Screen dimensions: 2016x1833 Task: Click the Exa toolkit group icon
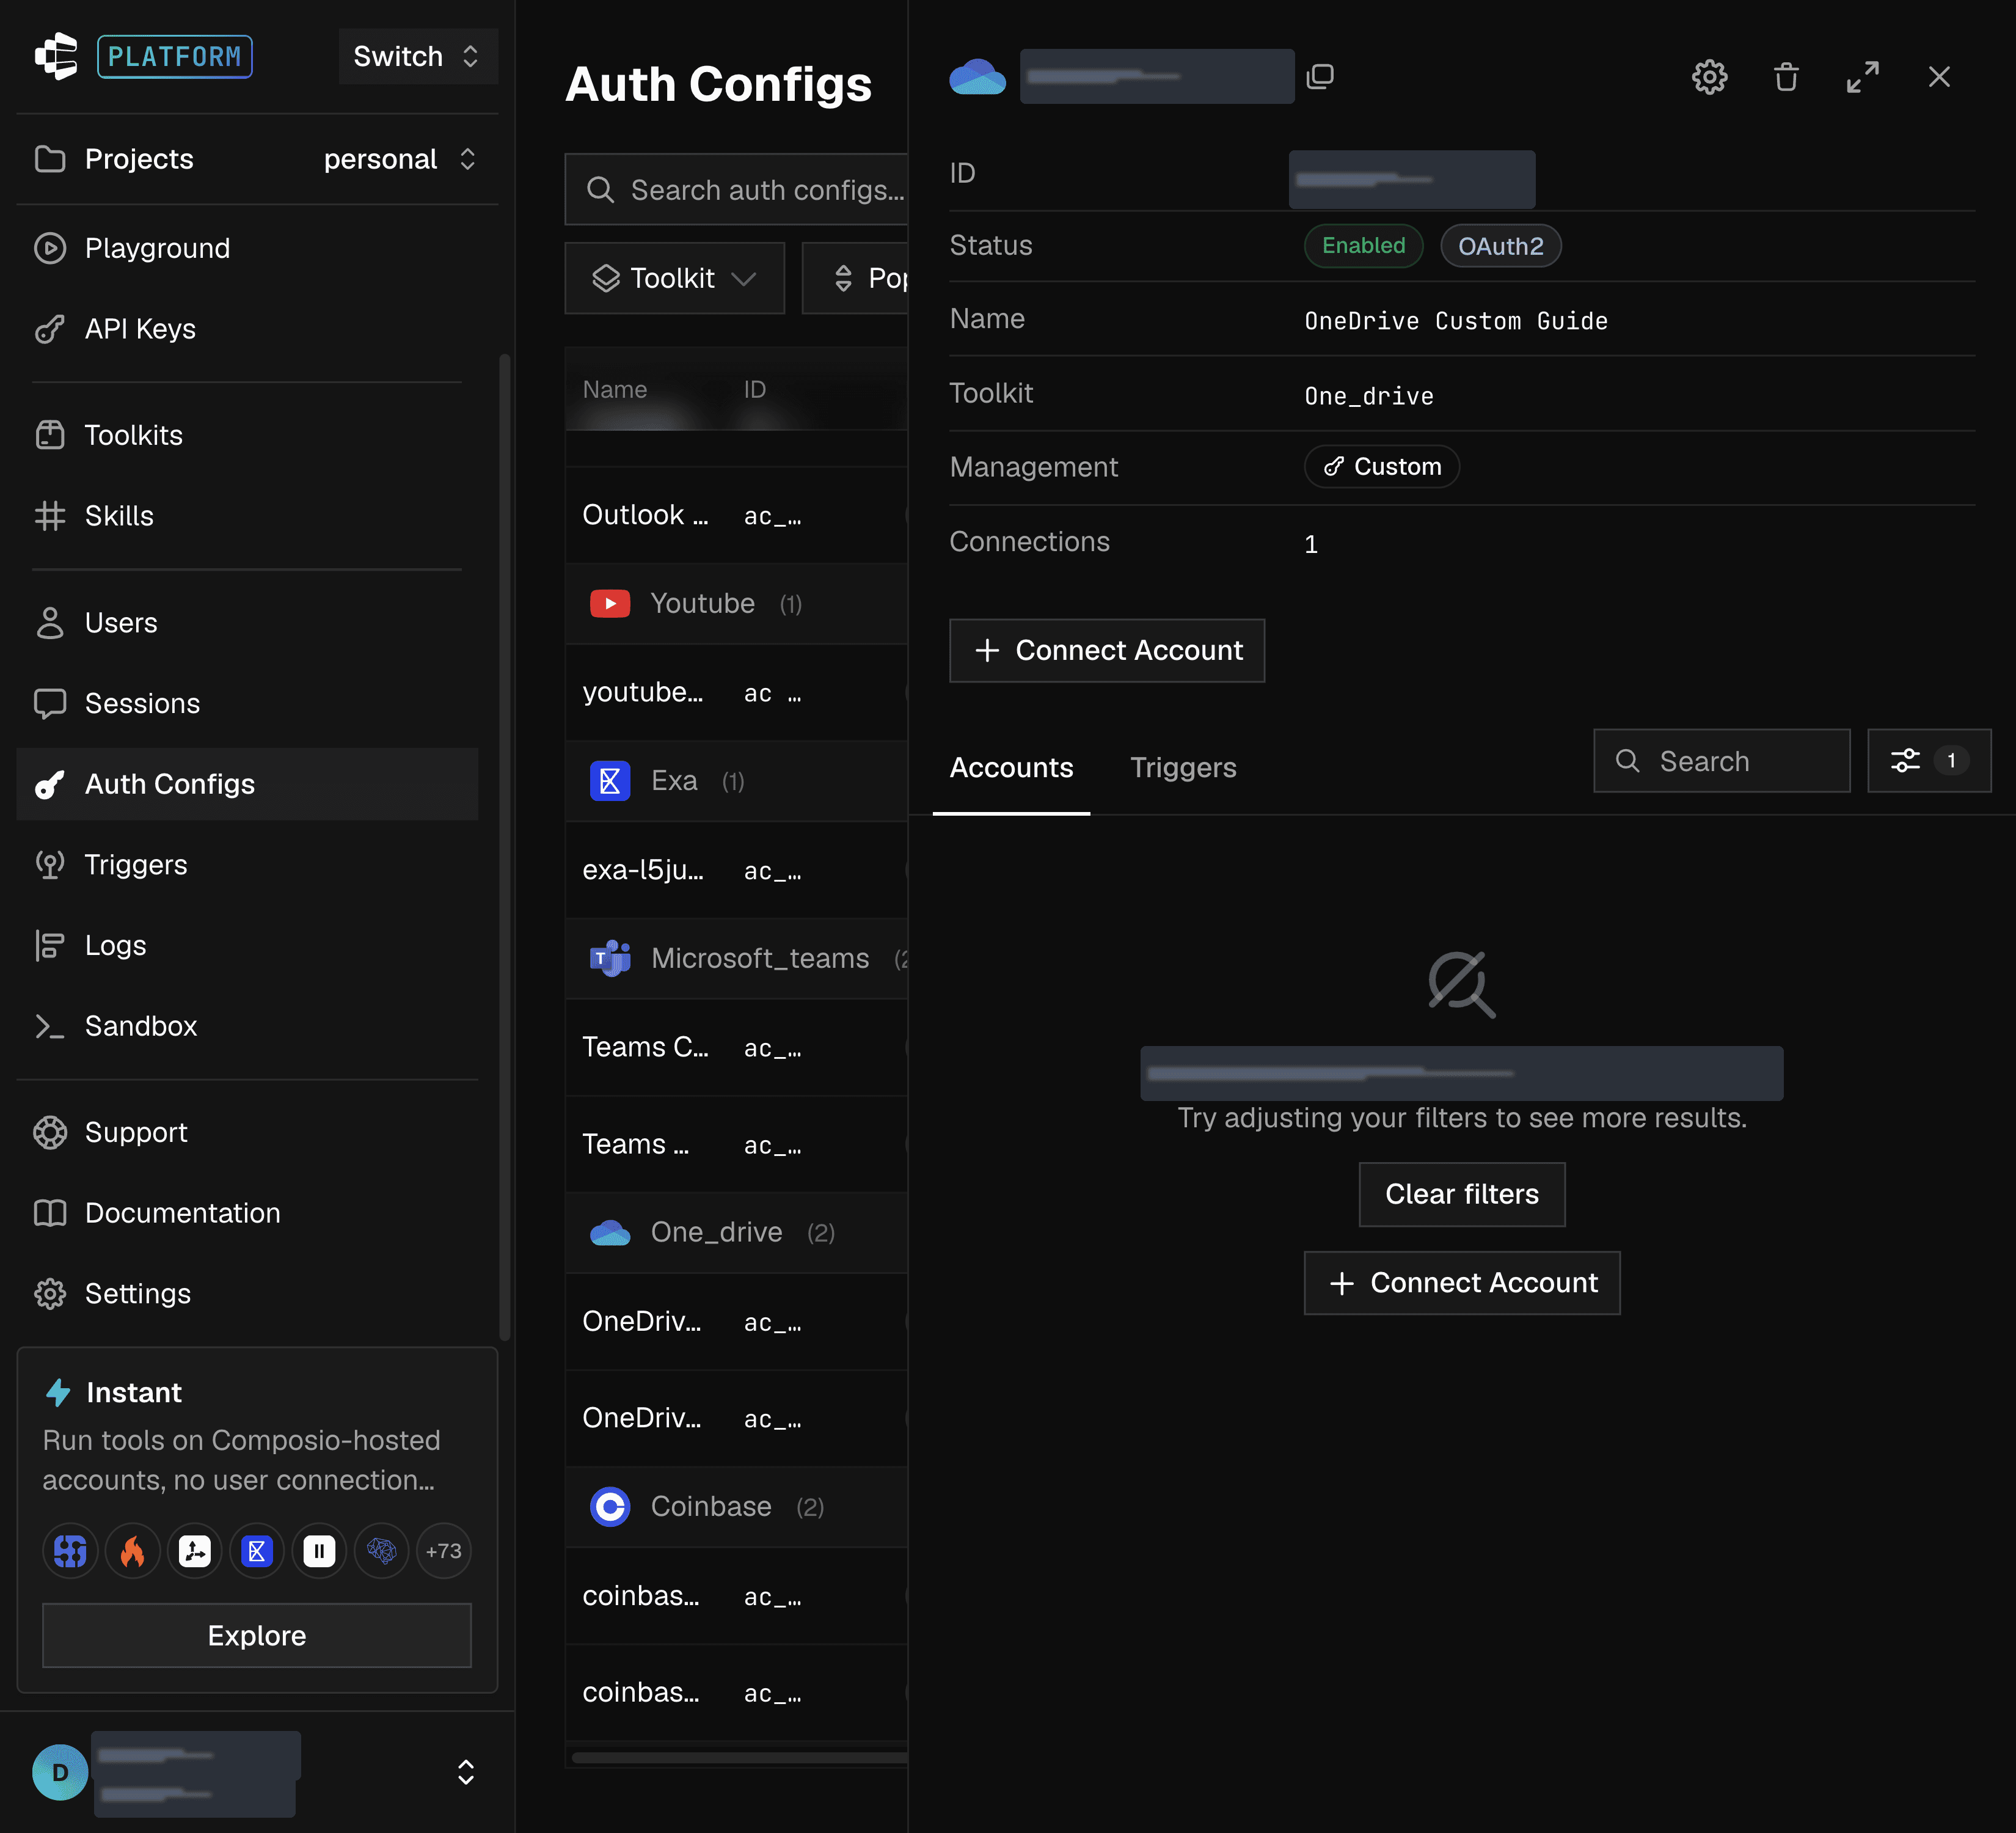point(610,781)
